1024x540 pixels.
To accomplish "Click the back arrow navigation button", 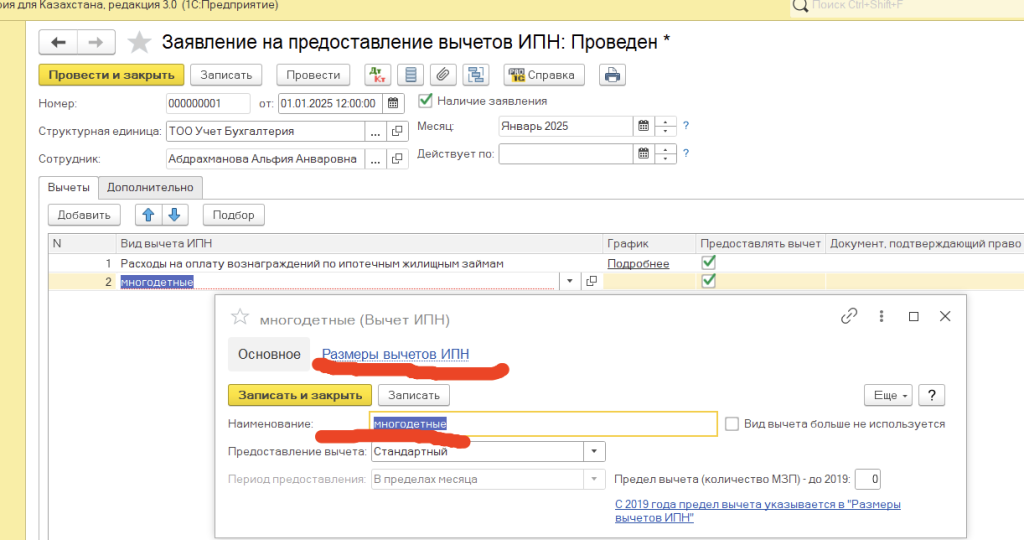I will 58,42.
